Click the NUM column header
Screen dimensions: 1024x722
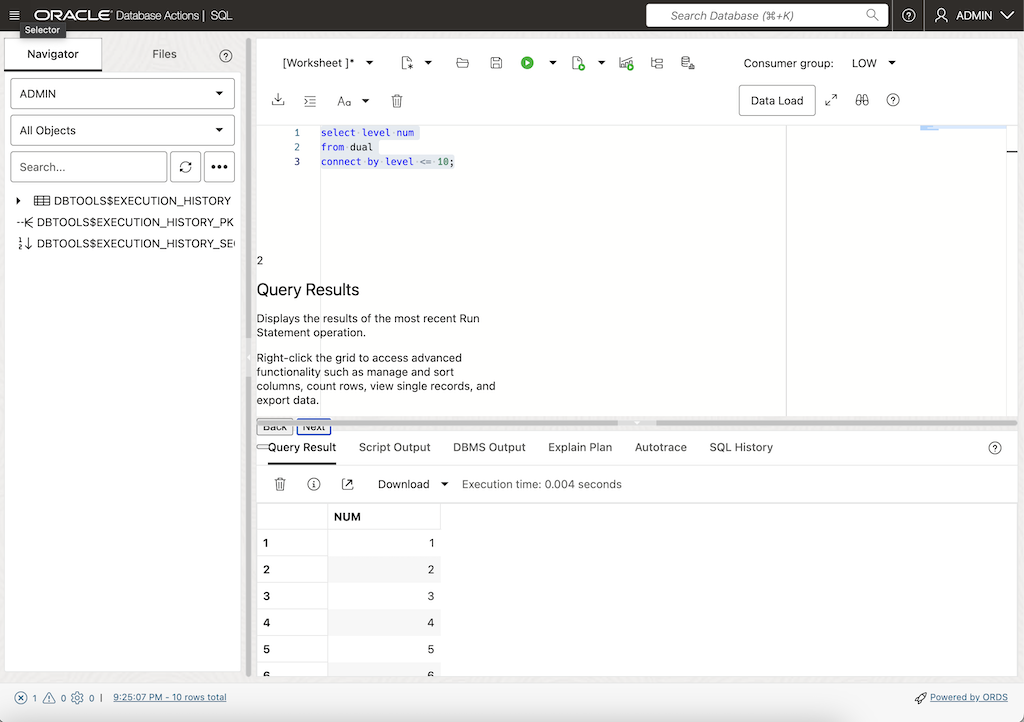[x=383, y=516]
